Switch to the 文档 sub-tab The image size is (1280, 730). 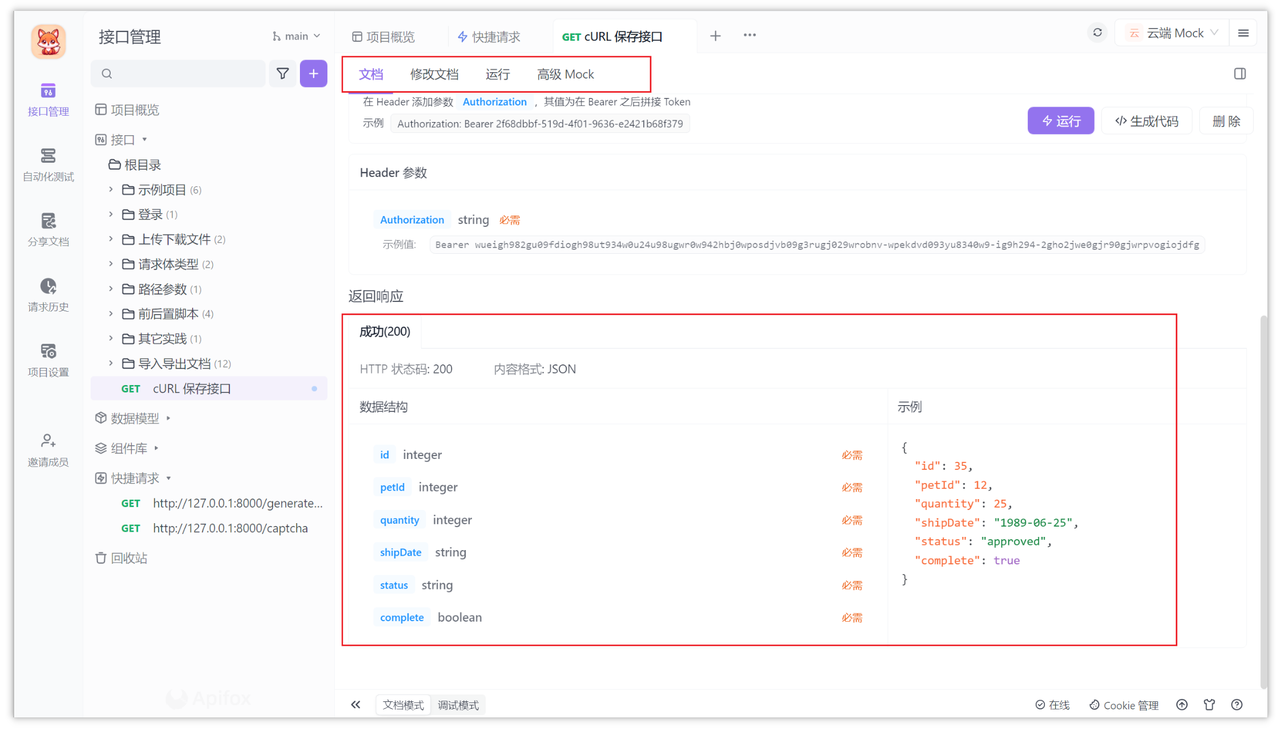pos(371,74)
